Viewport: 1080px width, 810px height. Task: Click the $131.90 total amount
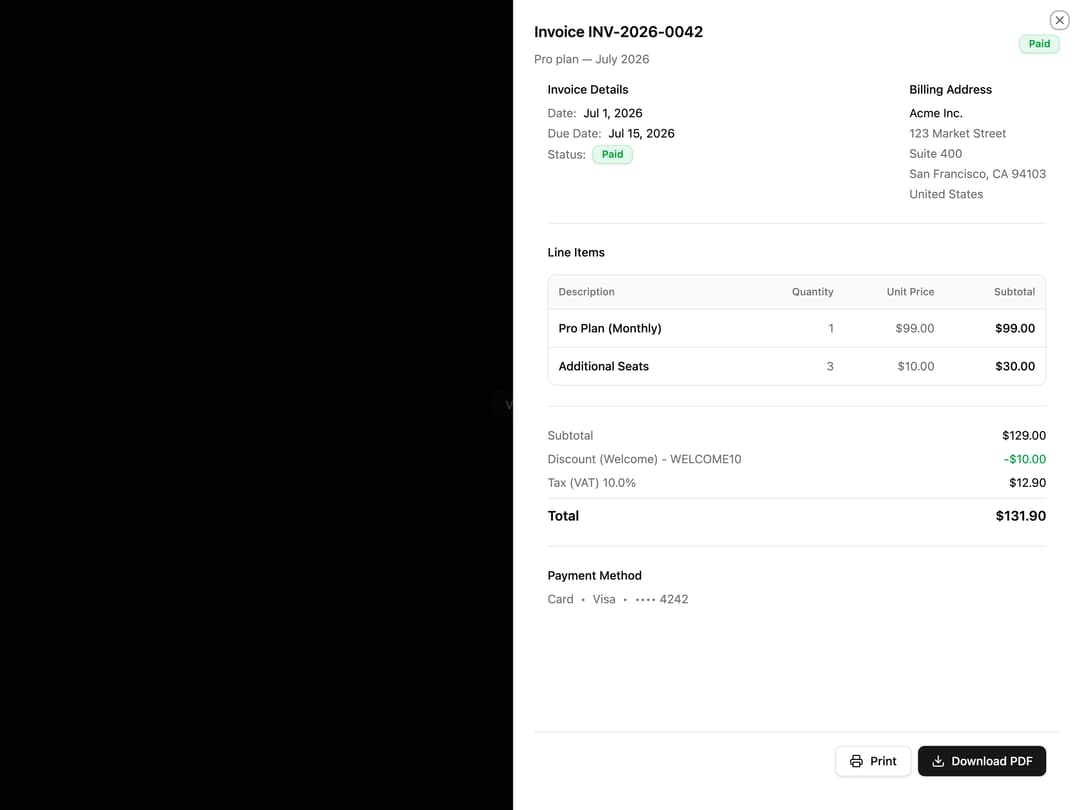point(1020,516)
